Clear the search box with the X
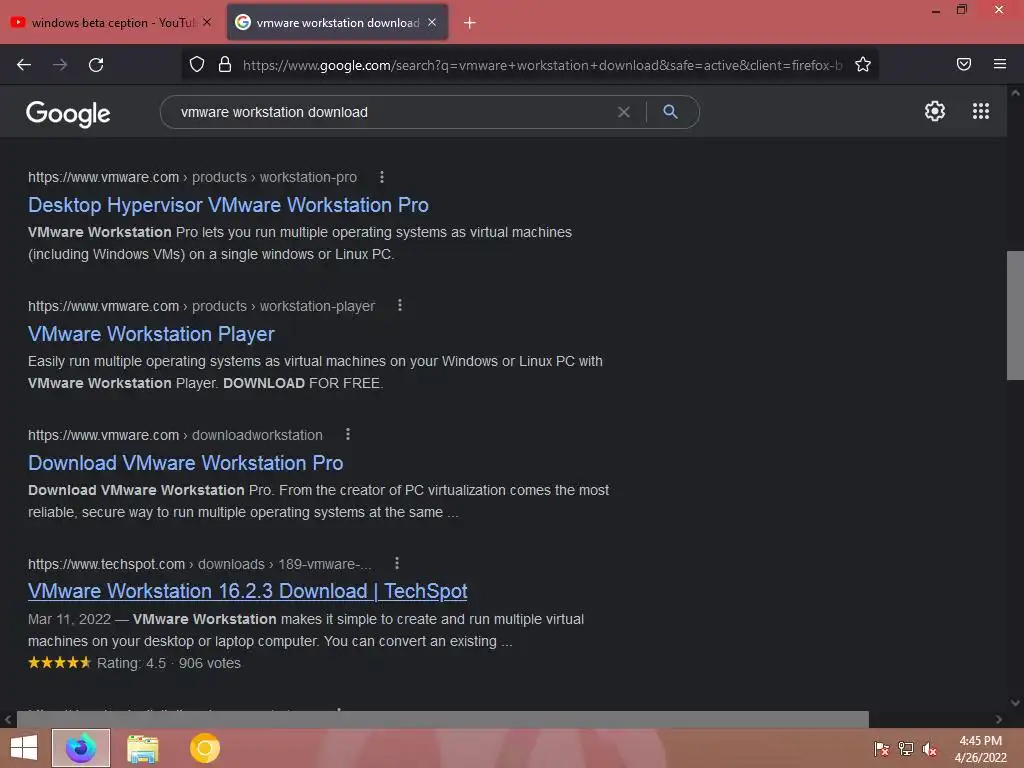Image resolution: width=1024 pixels, height=768 pixels. (x=624, y=112)
